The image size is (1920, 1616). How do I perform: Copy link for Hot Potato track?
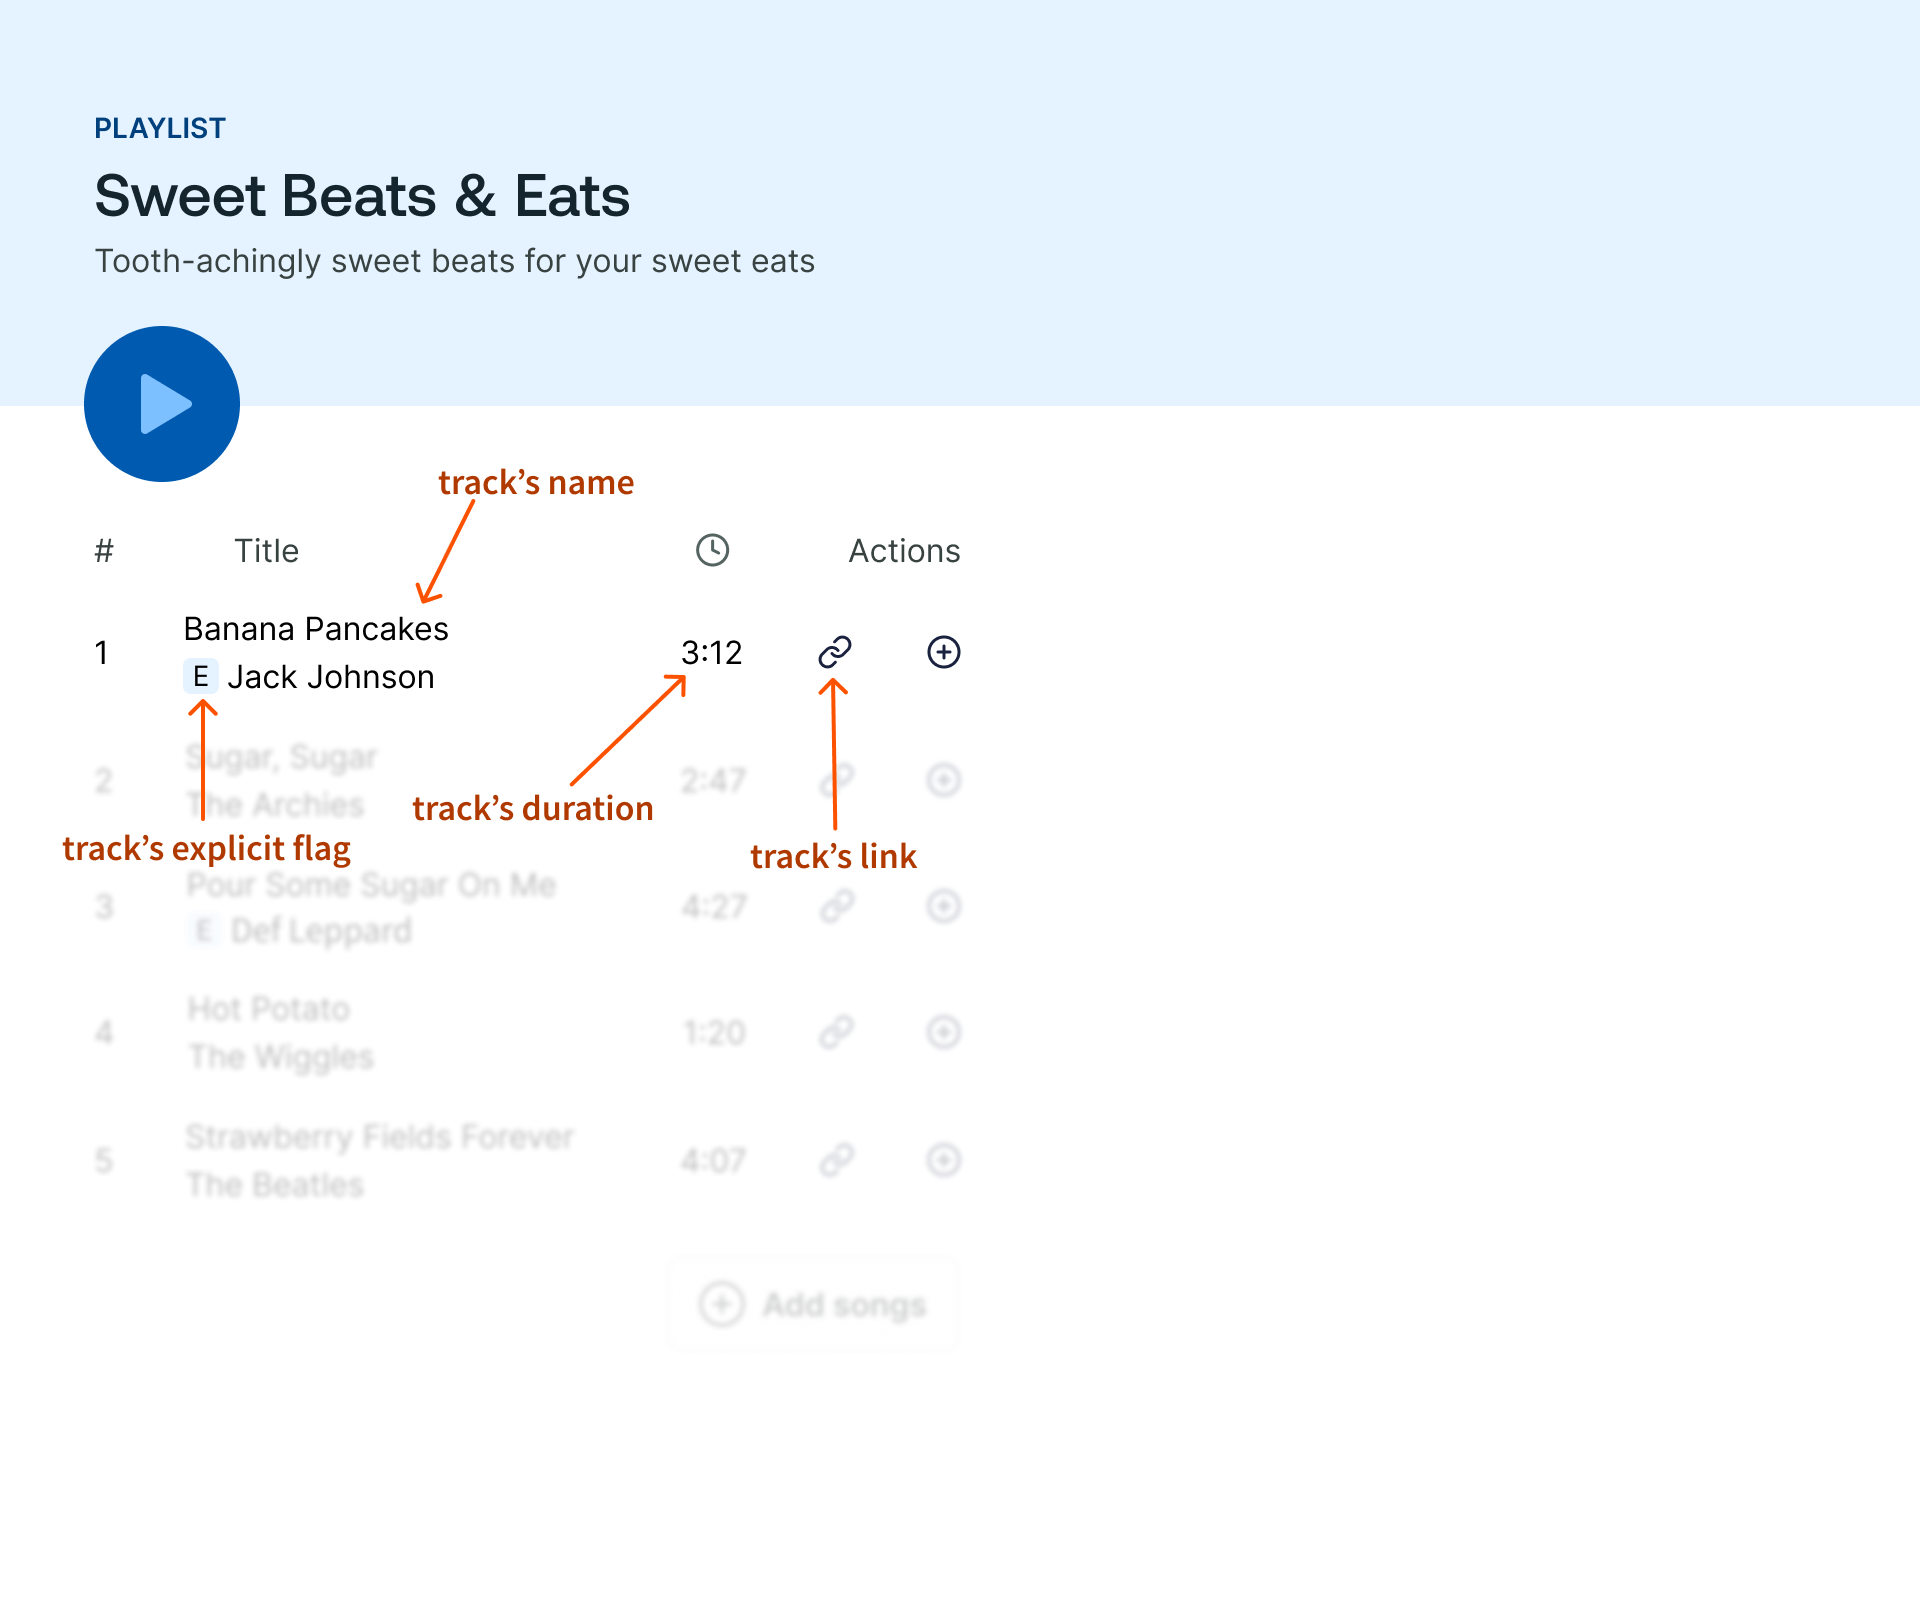pyautogui.click(x=837, y=1032)
